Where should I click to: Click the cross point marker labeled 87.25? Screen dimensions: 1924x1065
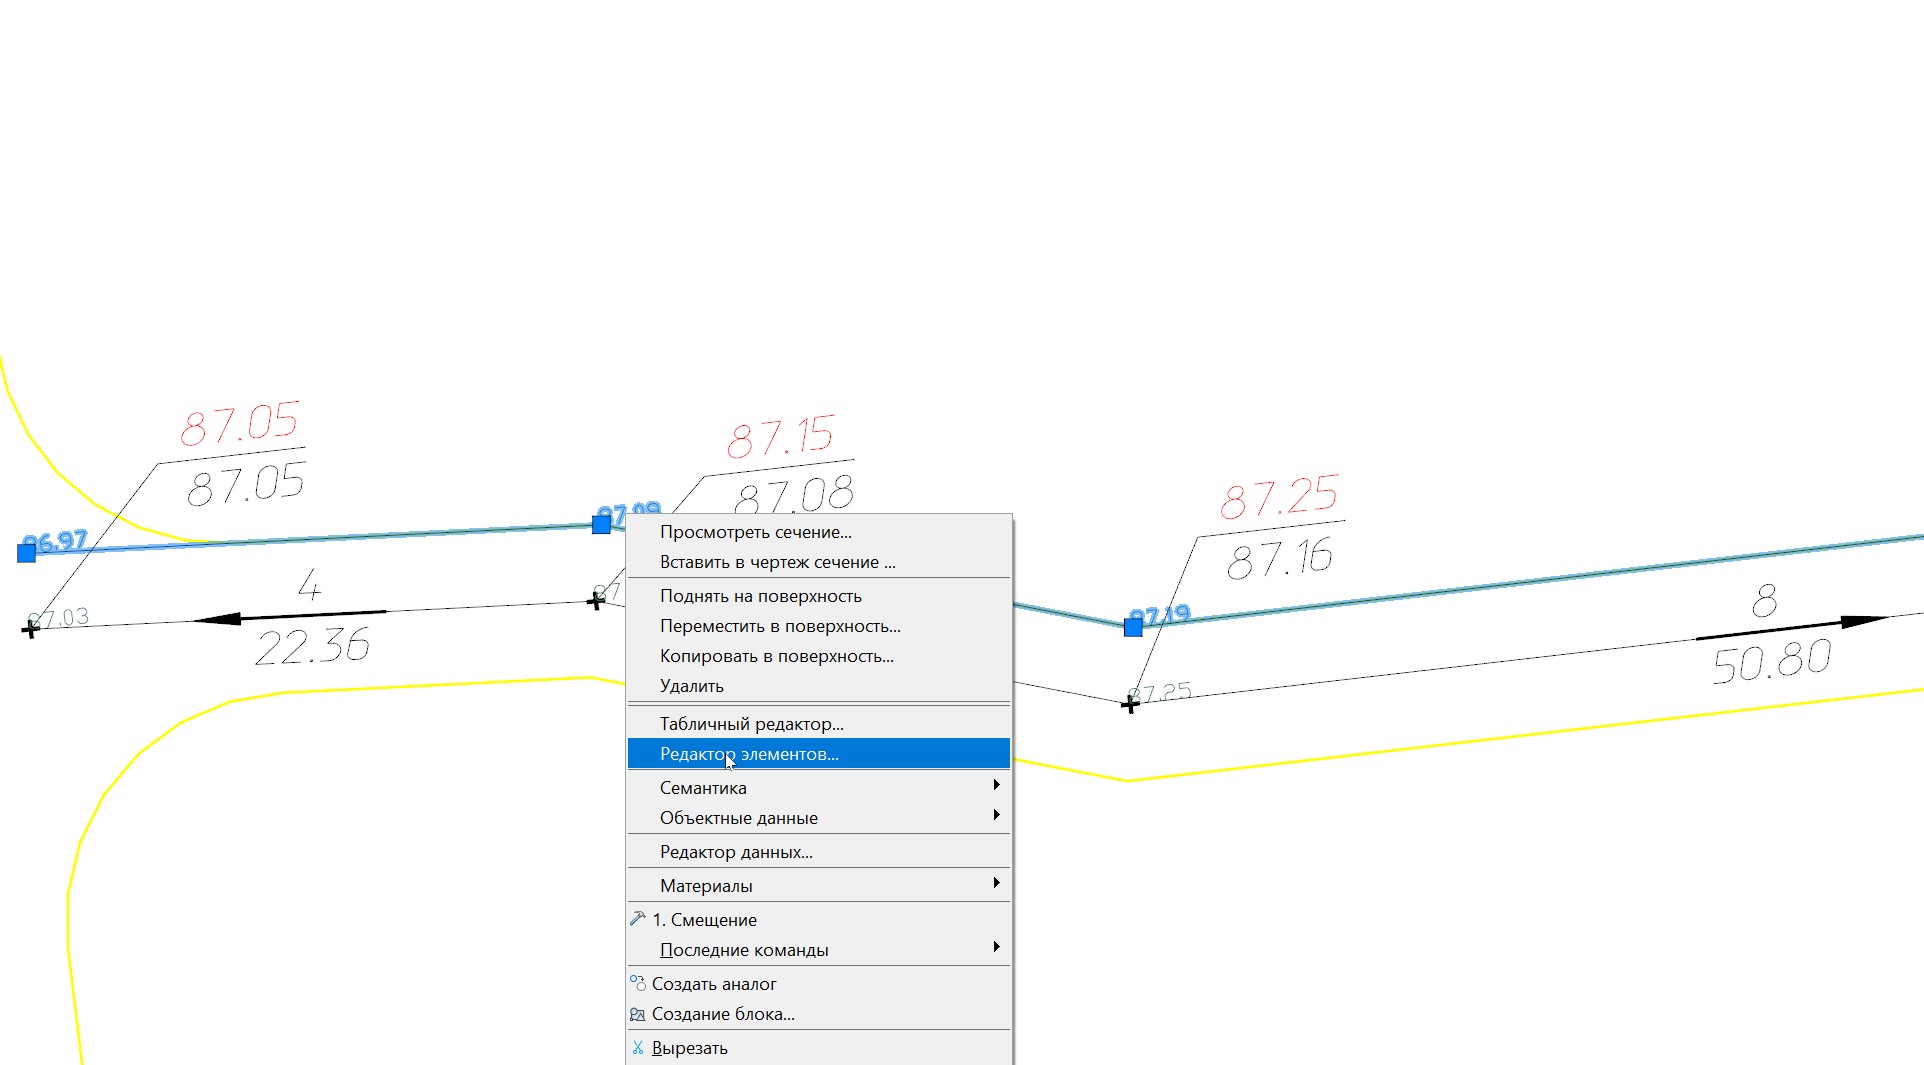(x=1130, y=705)
